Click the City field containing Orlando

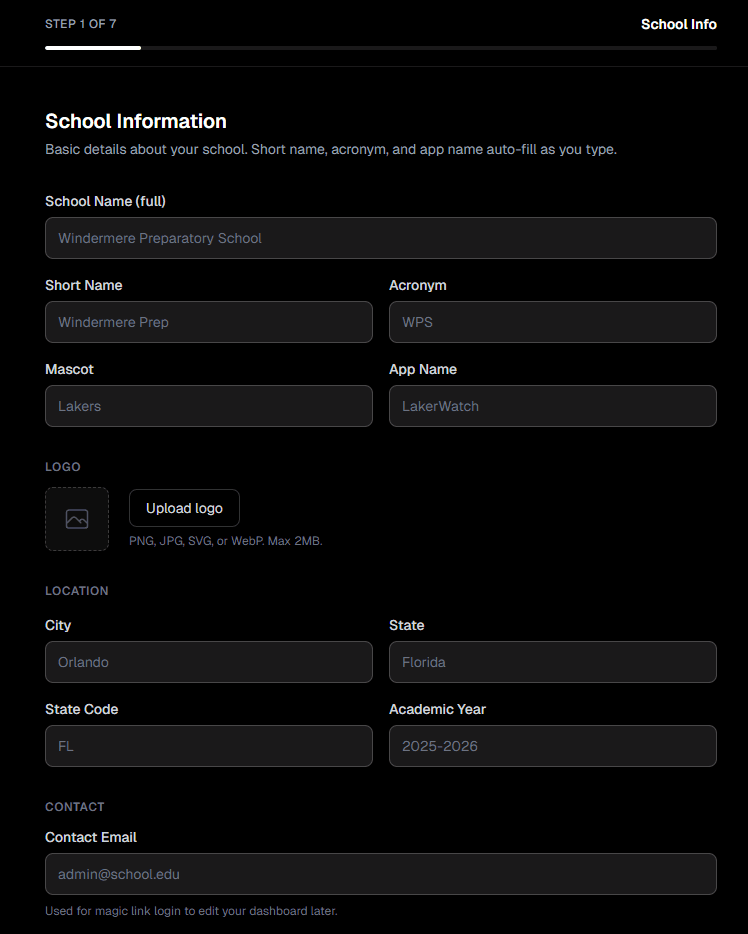point(208,662)
